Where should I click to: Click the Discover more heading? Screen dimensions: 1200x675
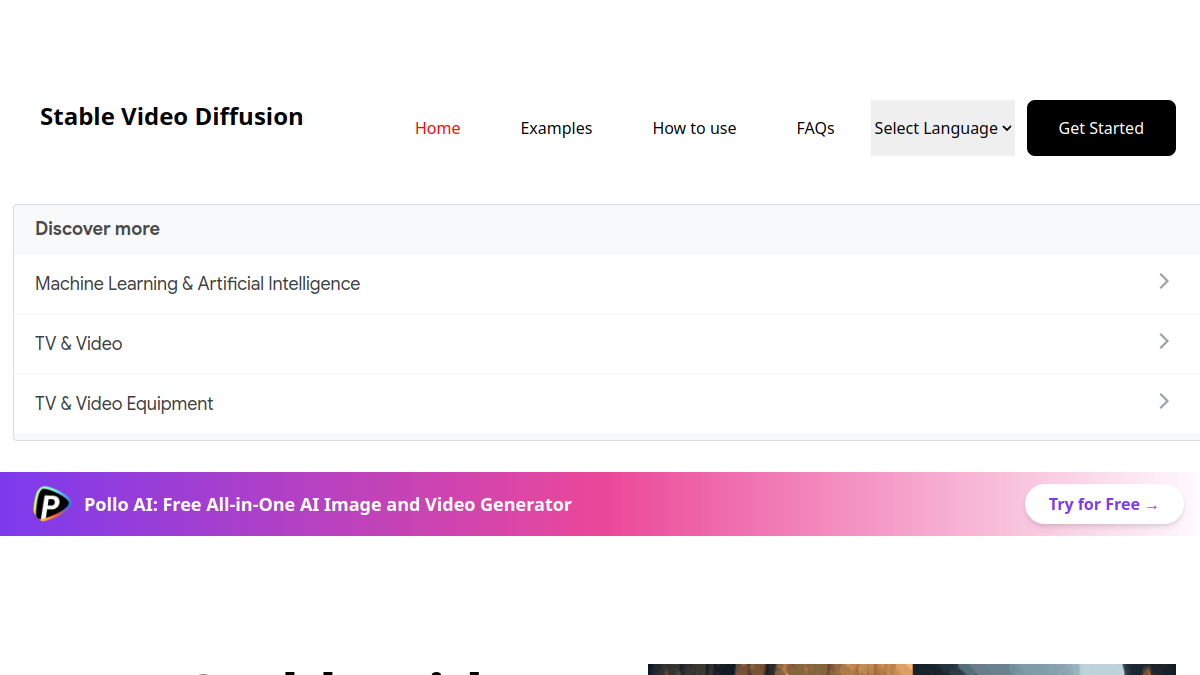98,229
